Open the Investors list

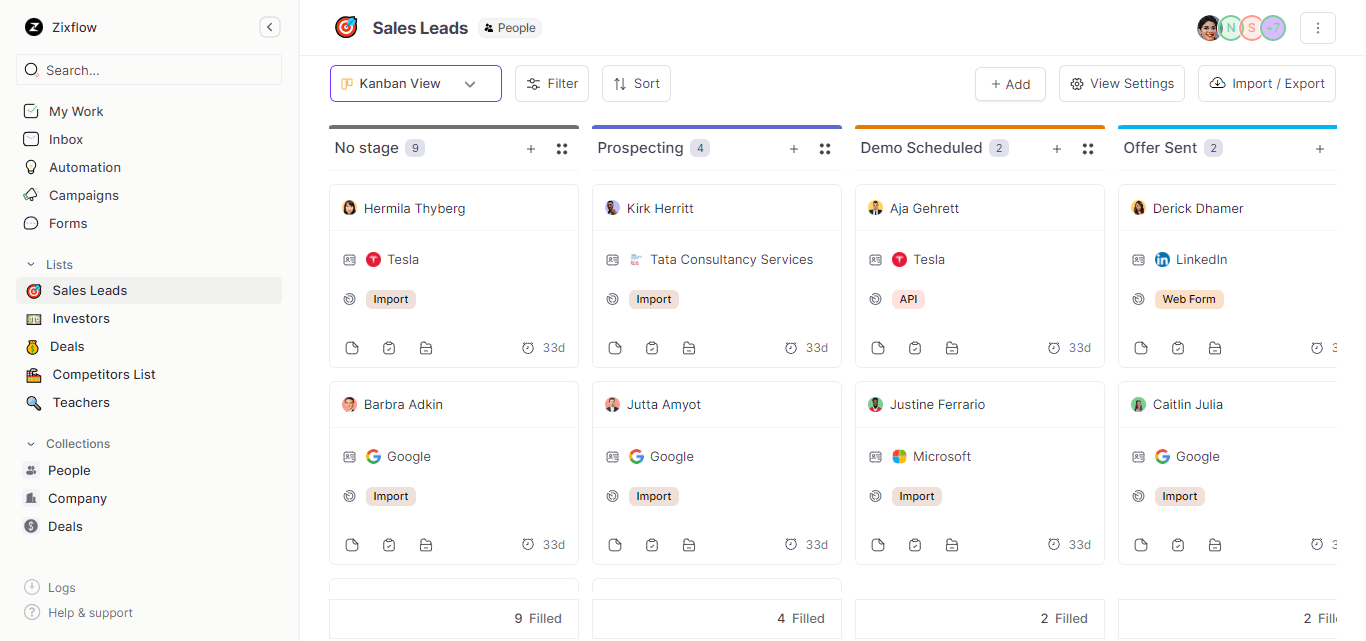point(82,318)
